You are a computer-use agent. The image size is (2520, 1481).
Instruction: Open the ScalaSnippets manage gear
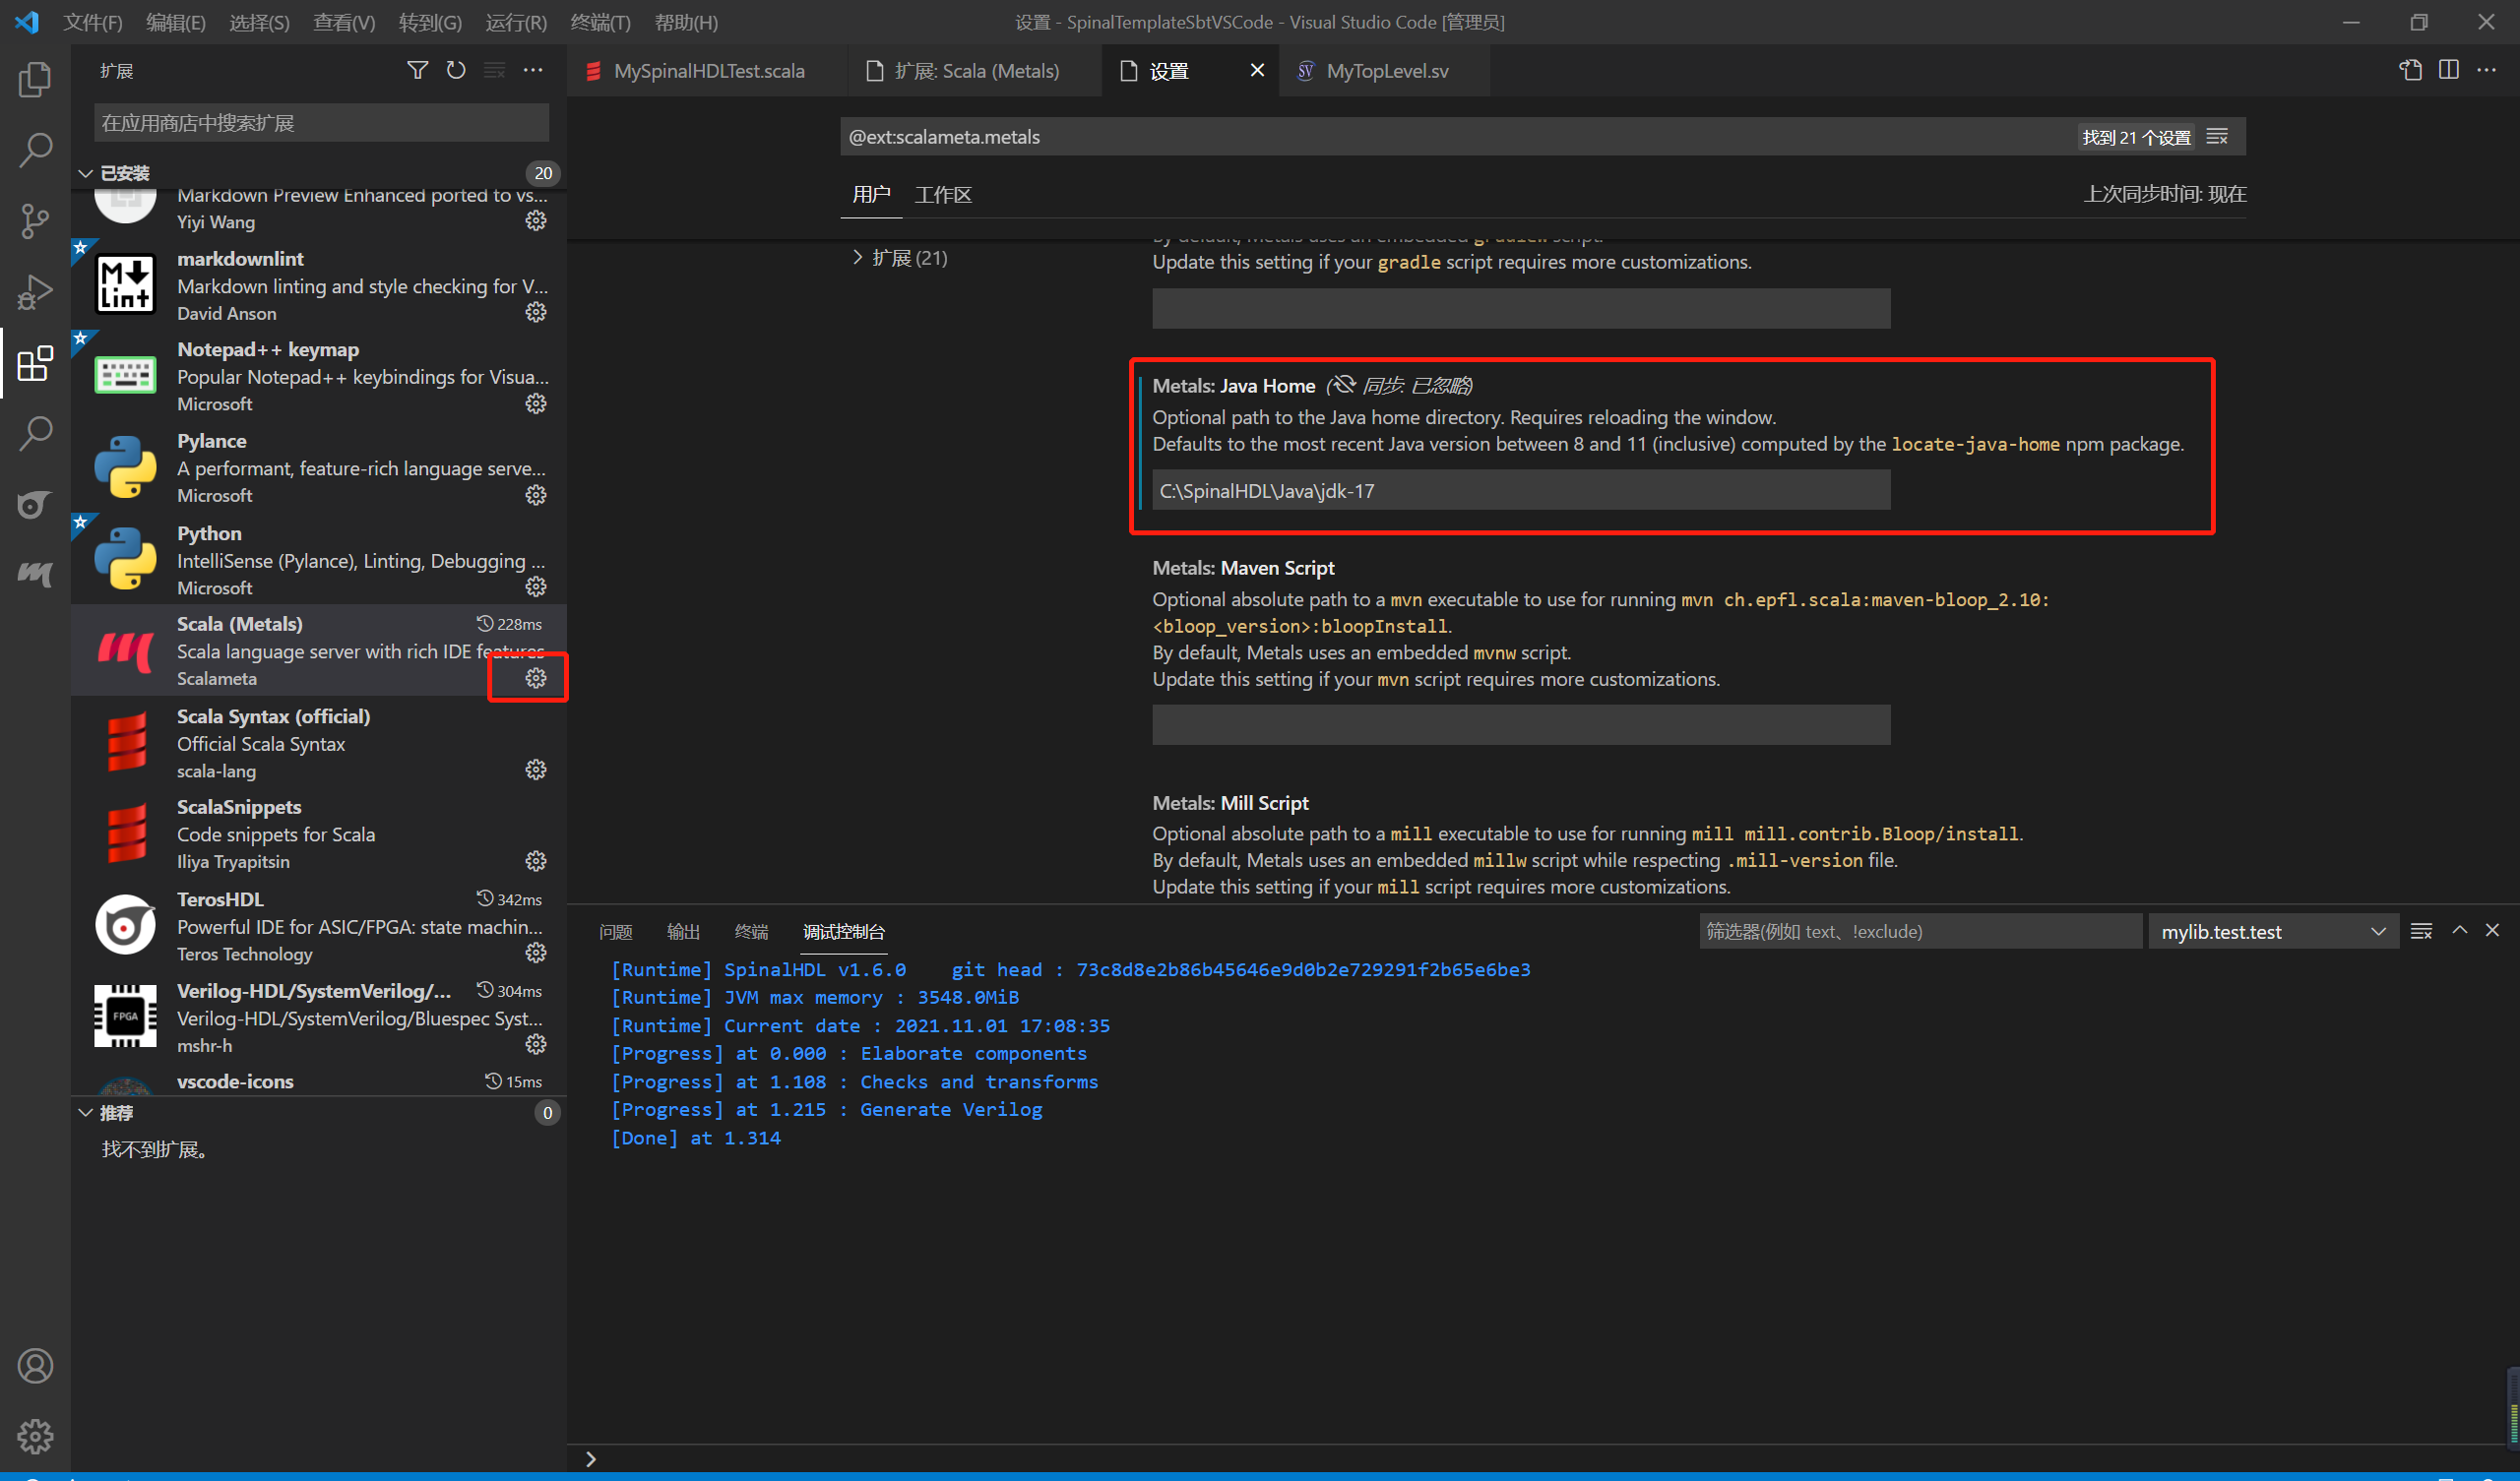coord(536,861)
